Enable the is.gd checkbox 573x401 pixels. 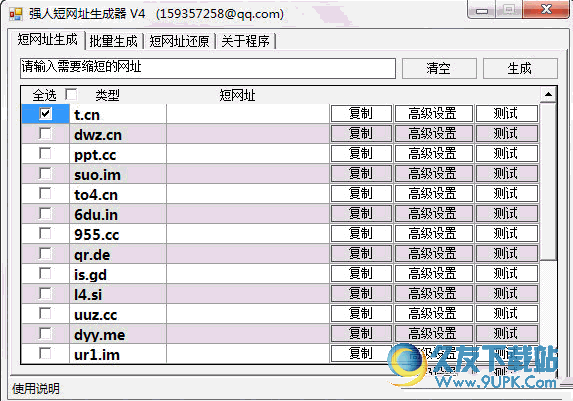45,273
